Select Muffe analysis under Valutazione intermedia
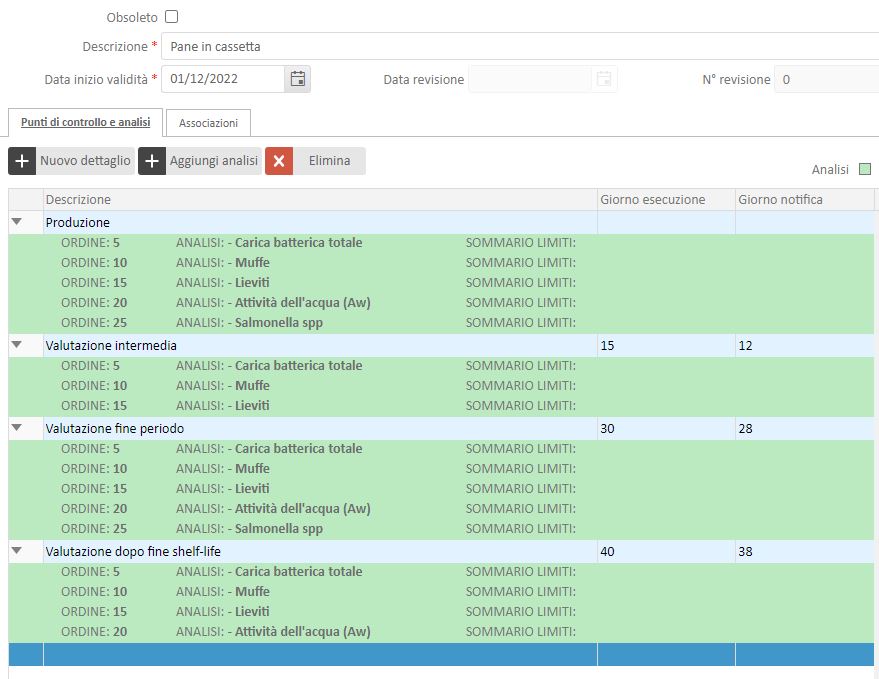The height and width of the screenshot is (679, 879). point(441,386)
